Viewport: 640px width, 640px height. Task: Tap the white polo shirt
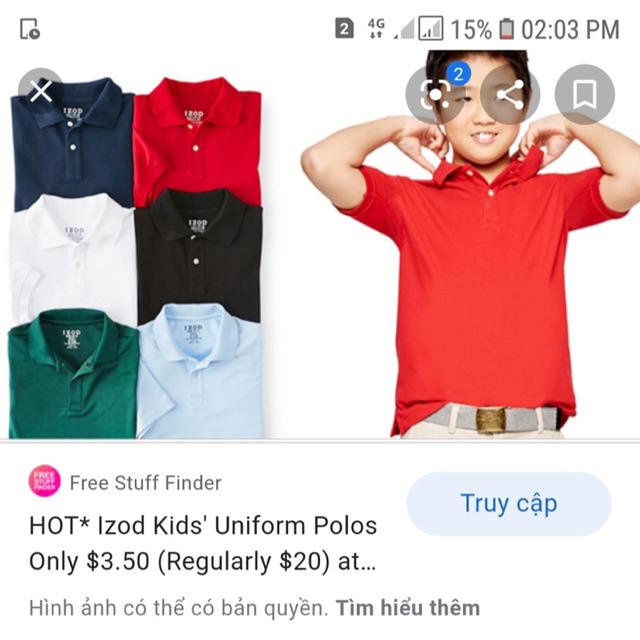(73, 257)
